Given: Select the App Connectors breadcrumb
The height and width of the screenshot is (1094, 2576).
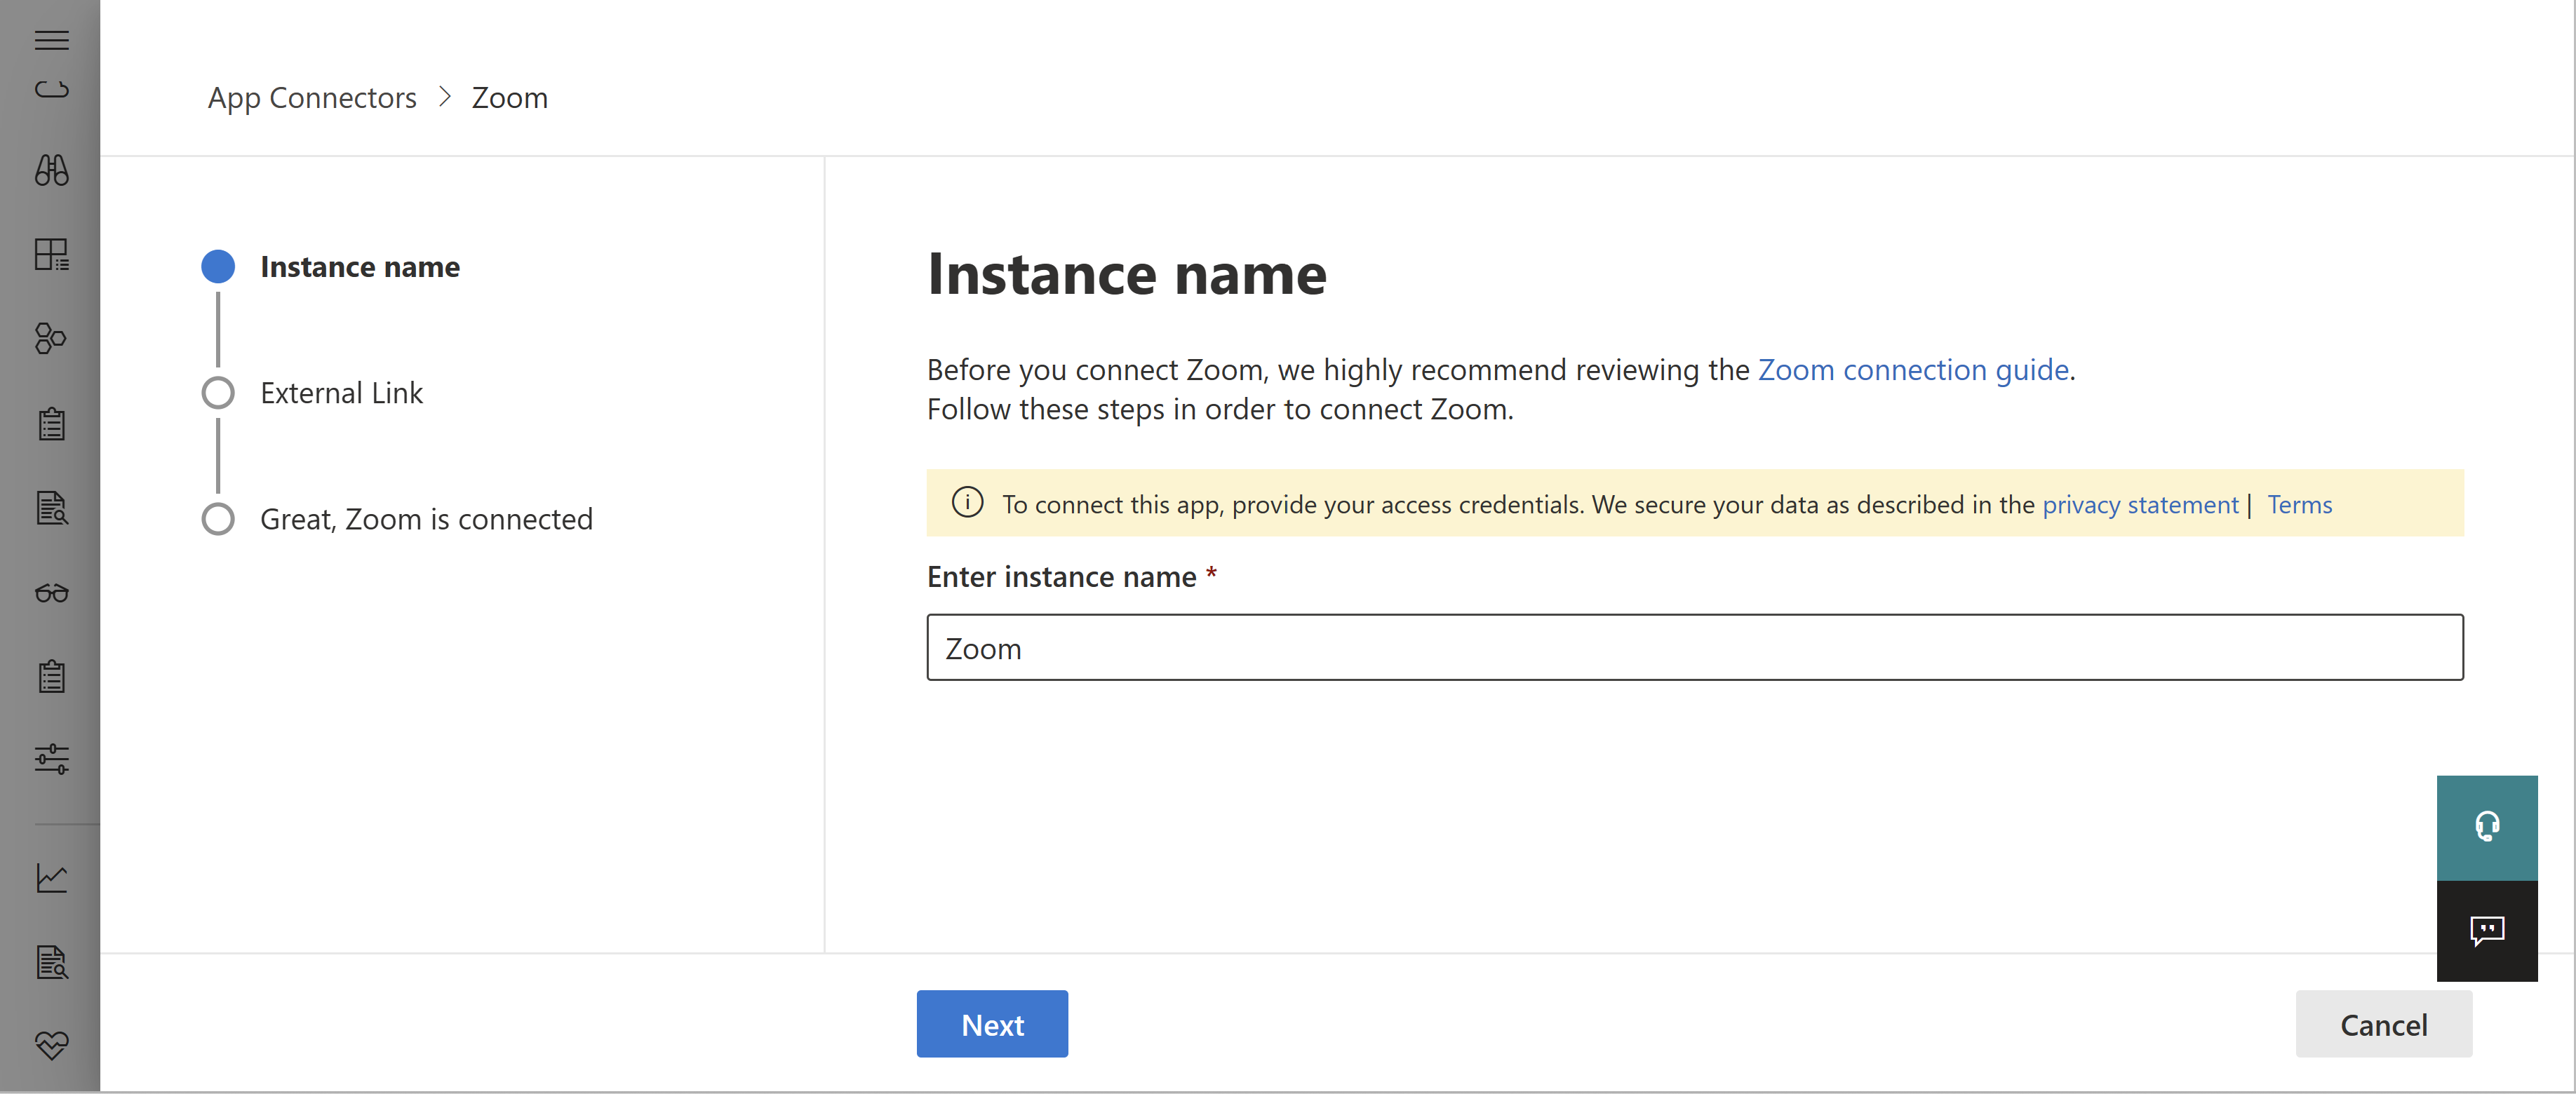Looking at the screenshot, I should pyautogui.click(x=311, y=95).
